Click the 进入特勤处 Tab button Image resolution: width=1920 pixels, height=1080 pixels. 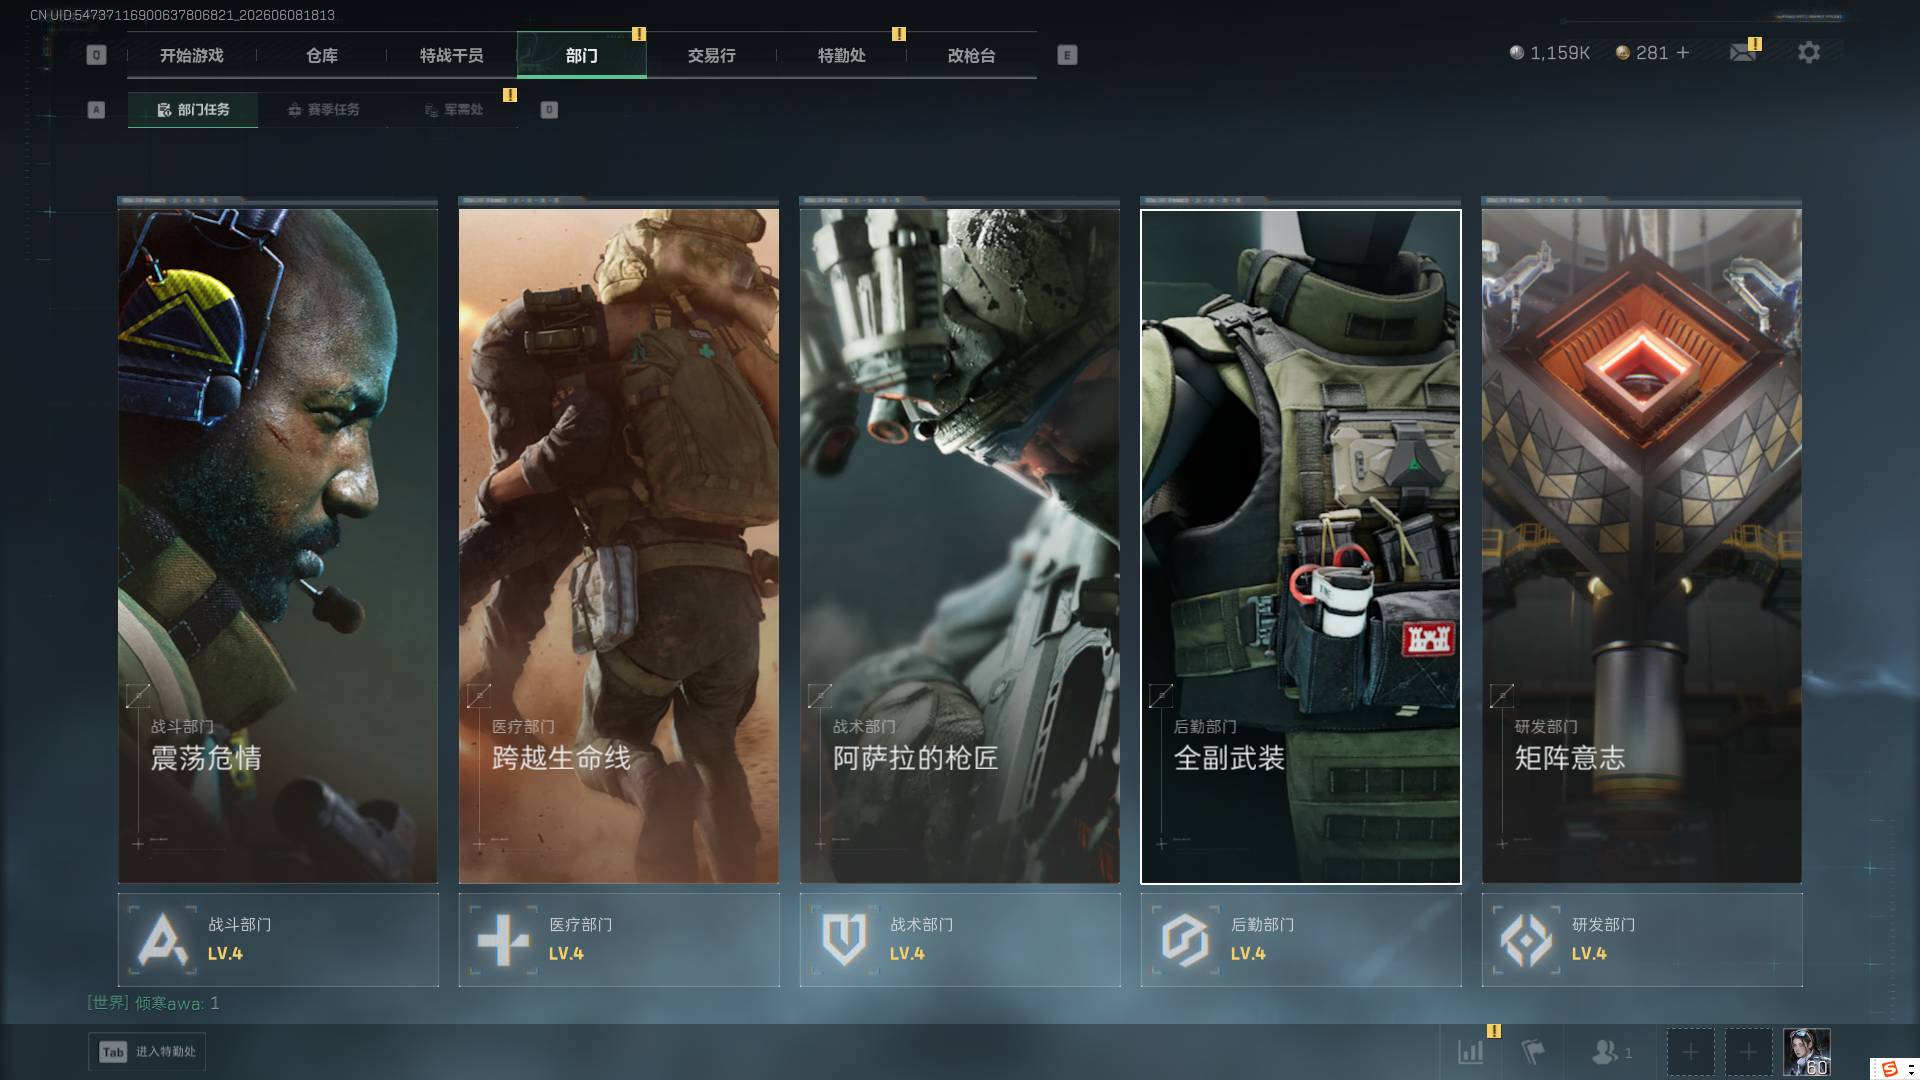[147, 1051]
